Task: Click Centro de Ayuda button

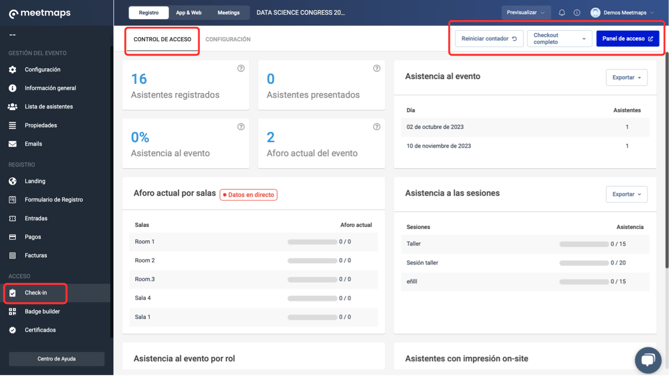Action: coord(56,359)
